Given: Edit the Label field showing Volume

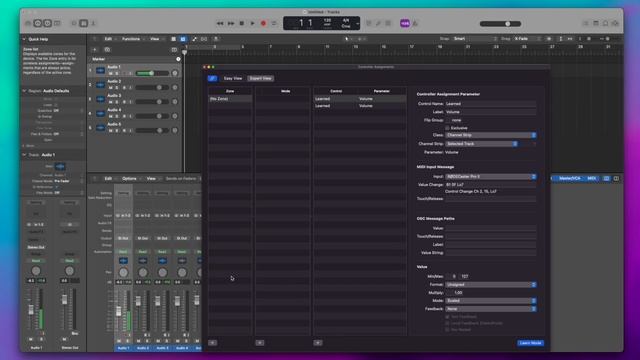Looking at the screenshot, I should pos(490,112).
